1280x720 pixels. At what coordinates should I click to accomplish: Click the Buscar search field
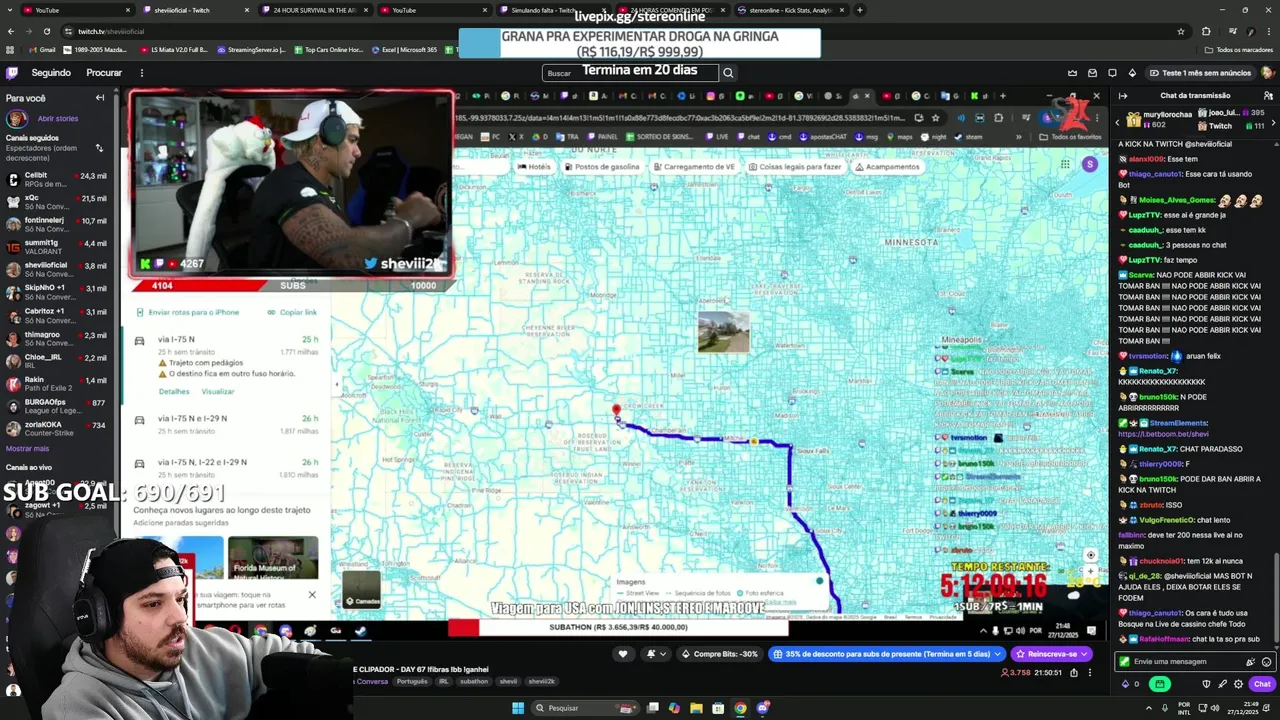coord(630,73)
